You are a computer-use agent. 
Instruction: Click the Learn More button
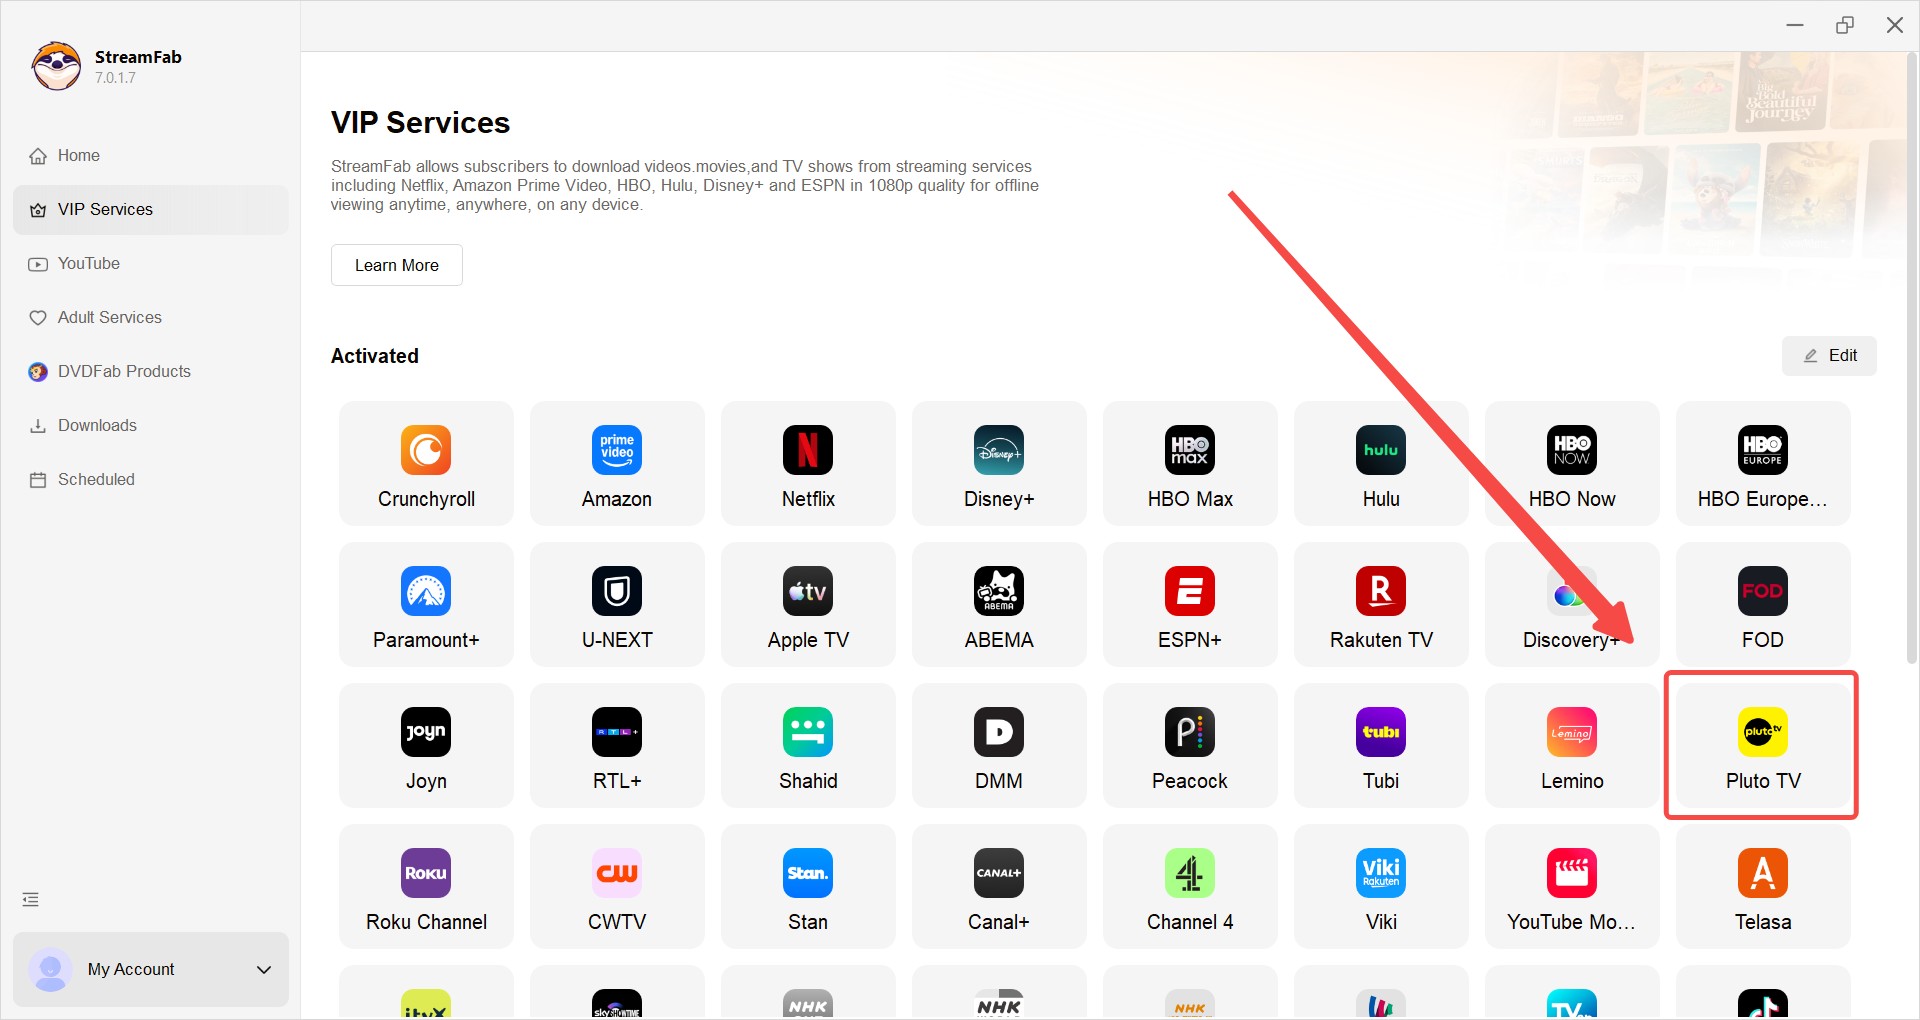click(396, 264)
